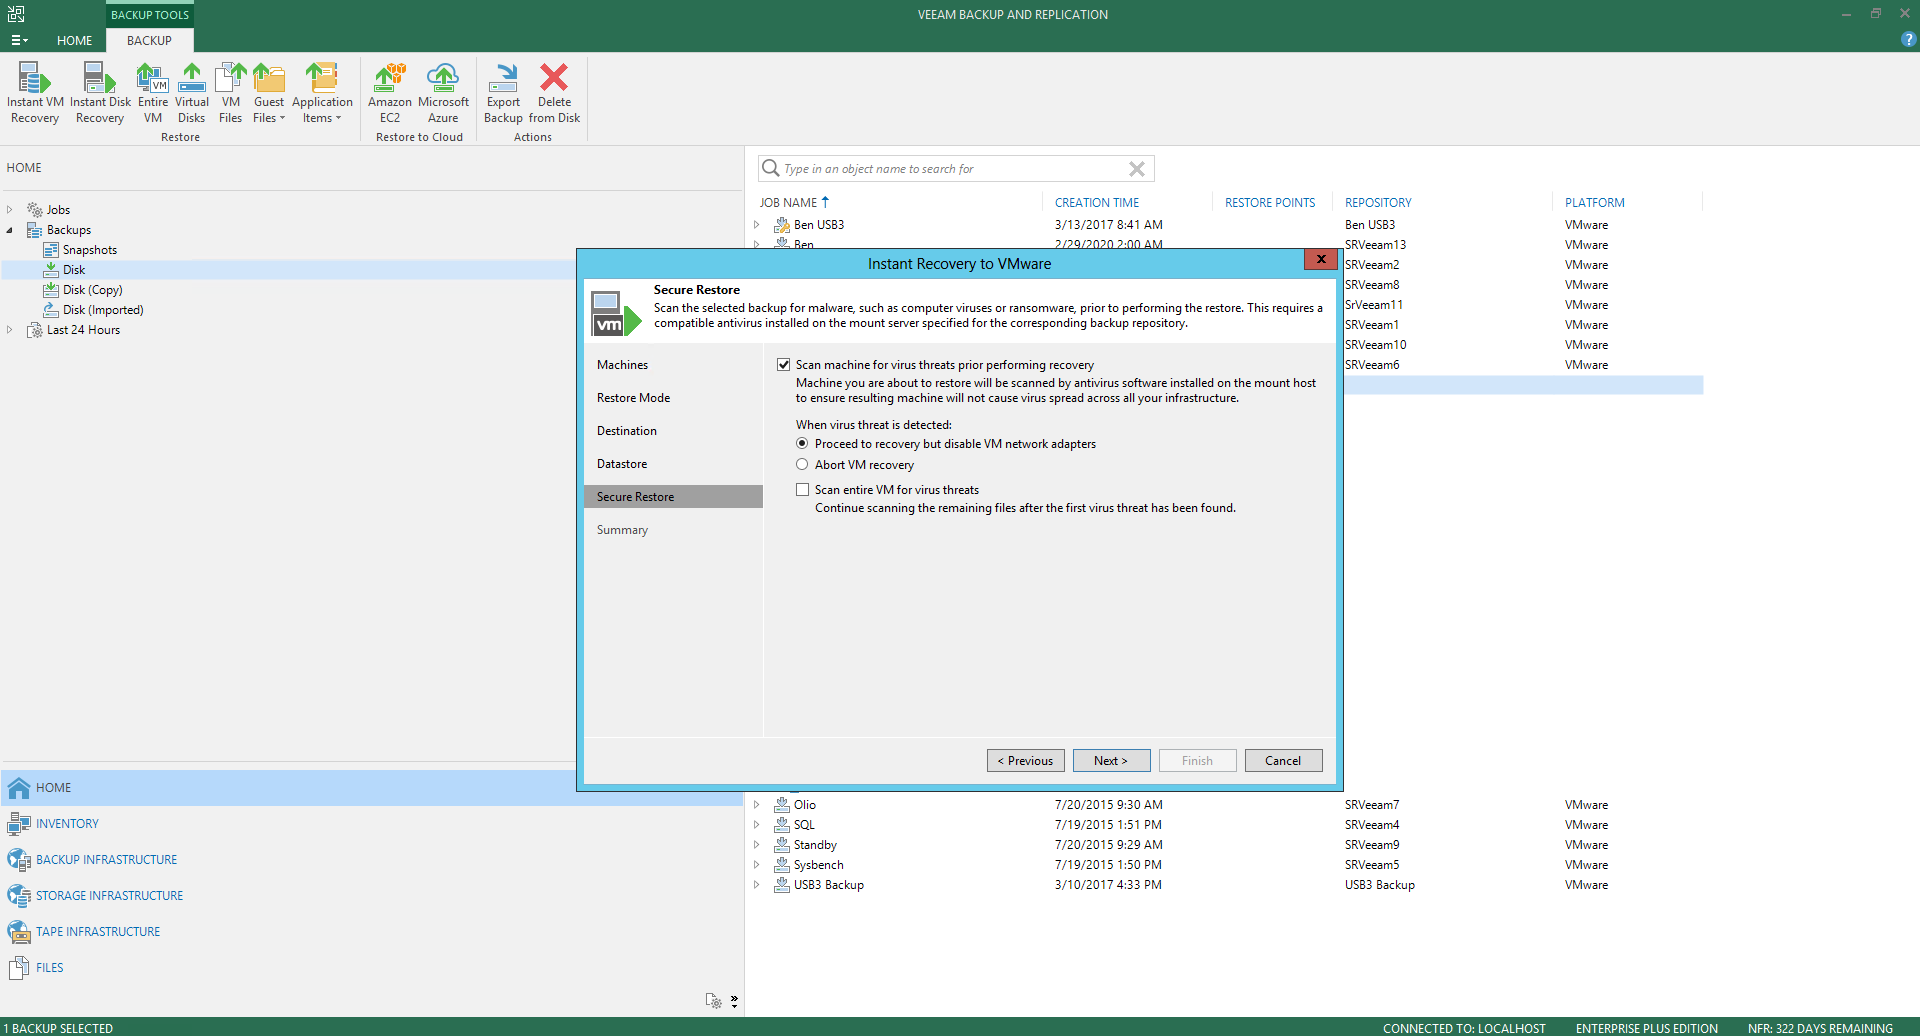Screen dimensions: 1920x1036
Task: Click Amazon EC2 restore icon
Action: 390,92
